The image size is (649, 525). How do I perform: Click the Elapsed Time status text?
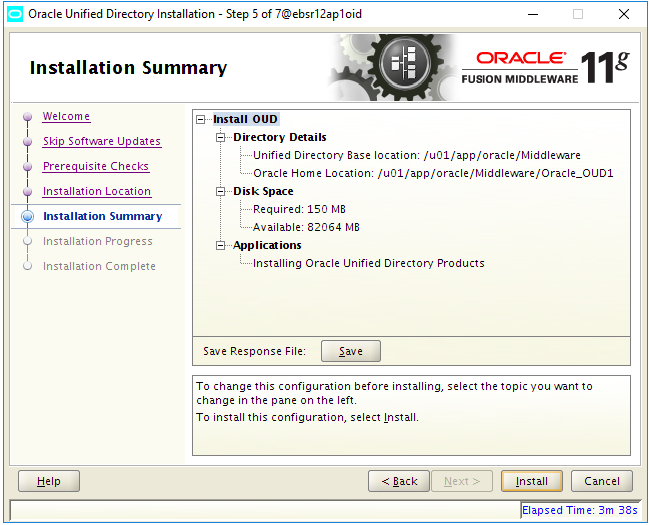(579, 510)
